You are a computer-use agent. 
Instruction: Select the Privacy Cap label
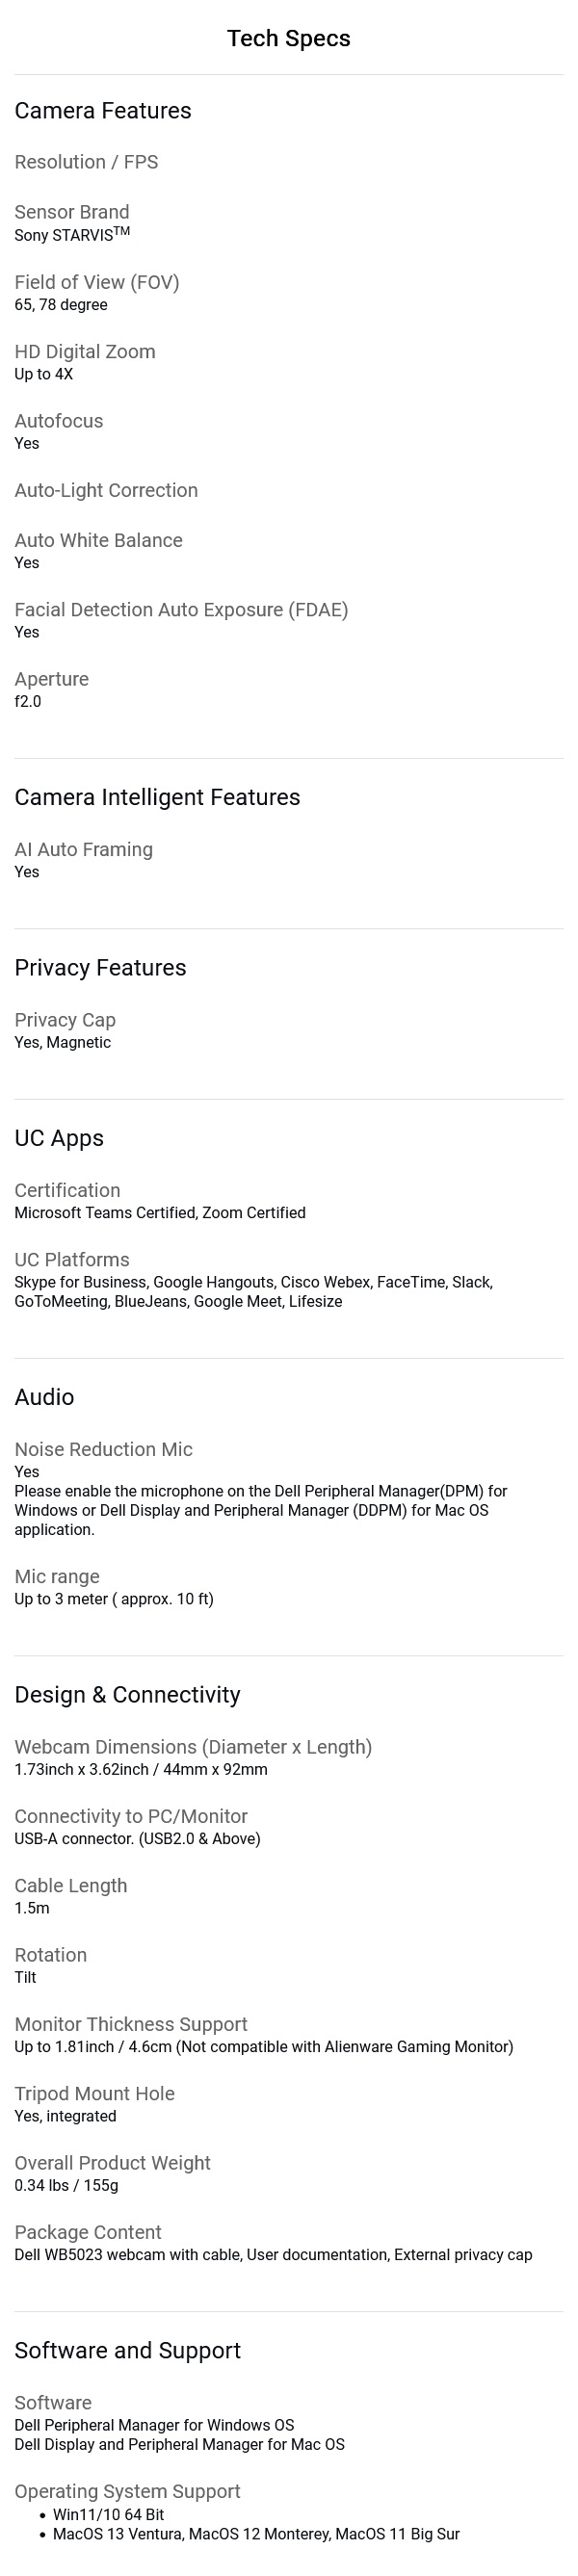click(65, 1020)
